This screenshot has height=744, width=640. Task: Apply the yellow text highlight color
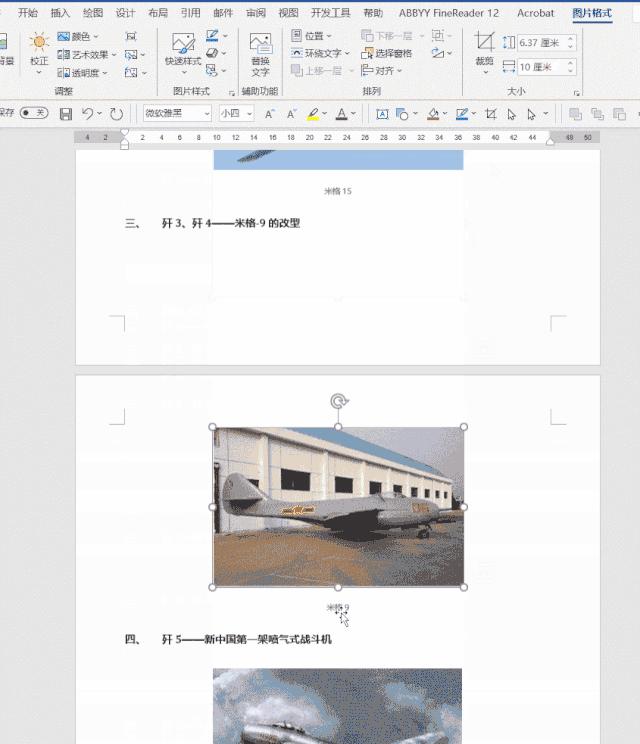tap(313, 114)
